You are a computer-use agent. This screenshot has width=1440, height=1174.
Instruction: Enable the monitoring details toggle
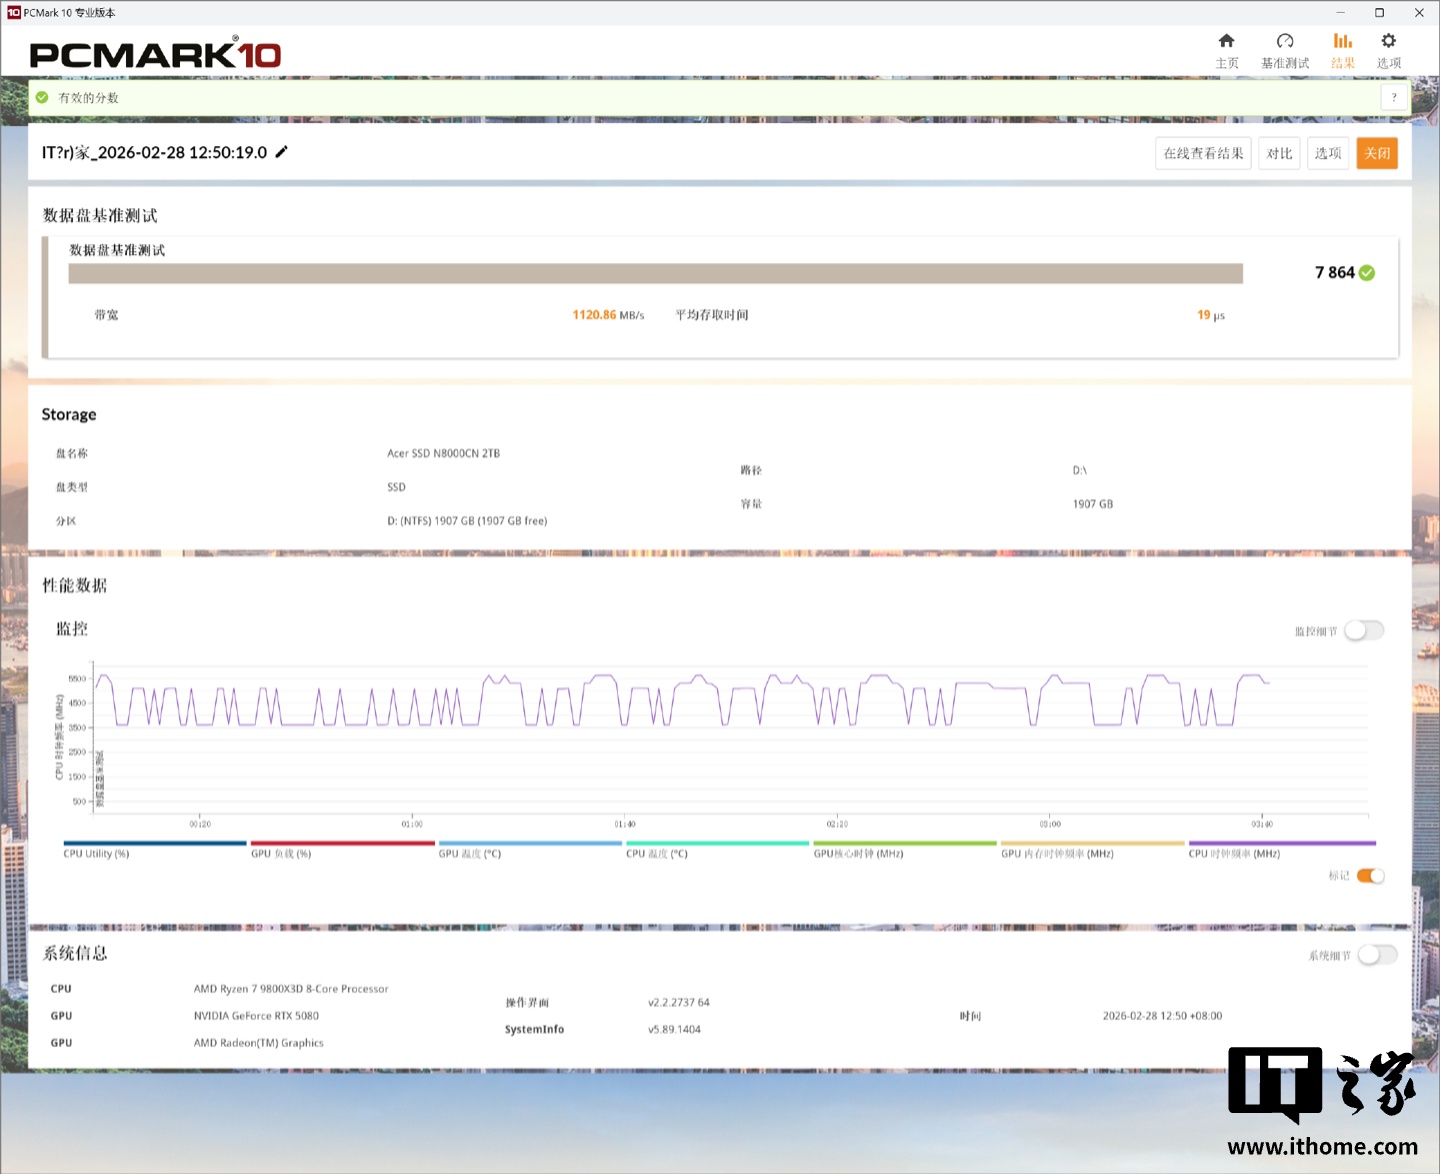[x=1364, y=630]
